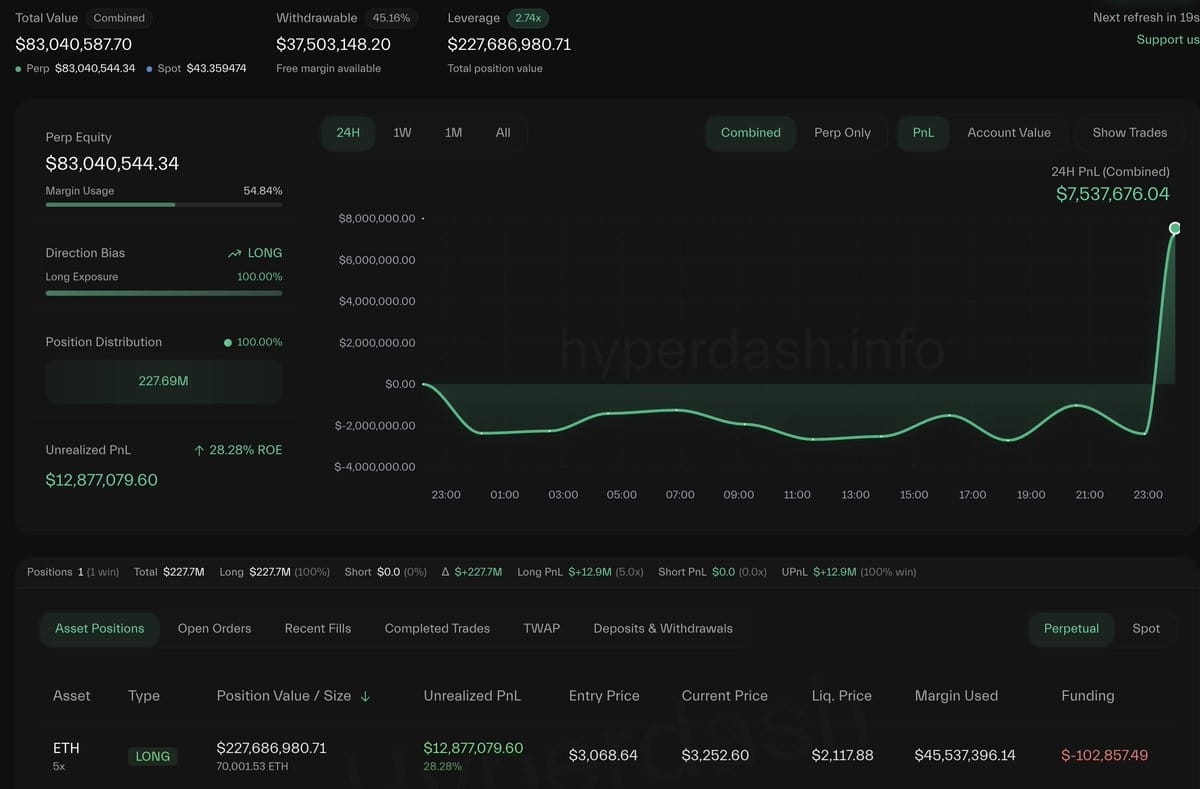Viewport: 1200px width, 789px height.
Task: Enable Show Trades on the chart
Action: click(x=1129, y=133)
